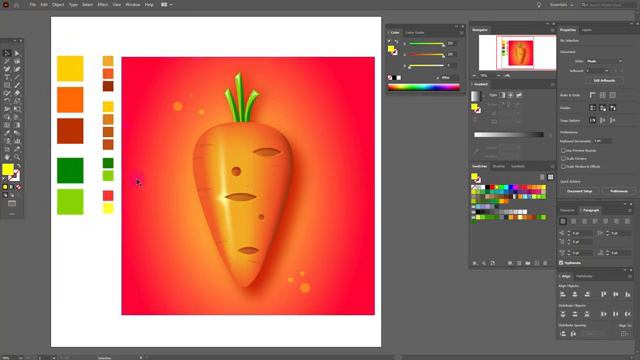Enable Use Preview Bounds checkbox
Image resolution: width=640 pixels, height=360 pixels.
[x=563, y=151]
